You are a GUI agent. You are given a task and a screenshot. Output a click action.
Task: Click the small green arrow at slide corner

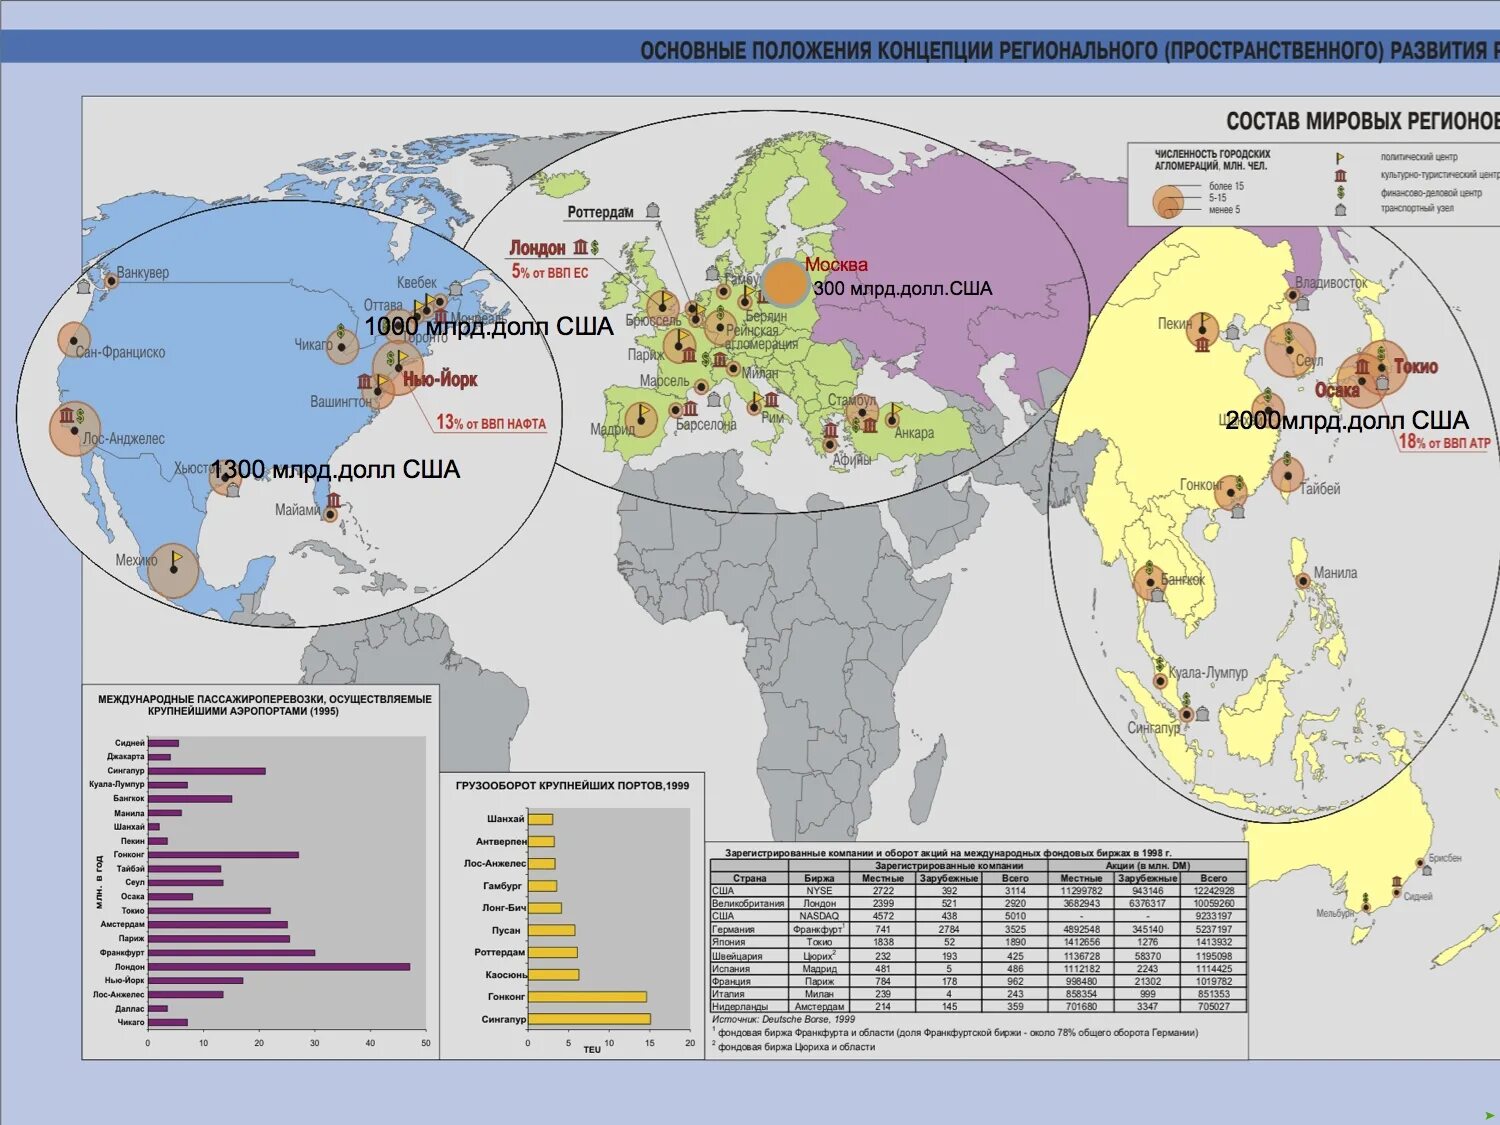[1489, 1115]
